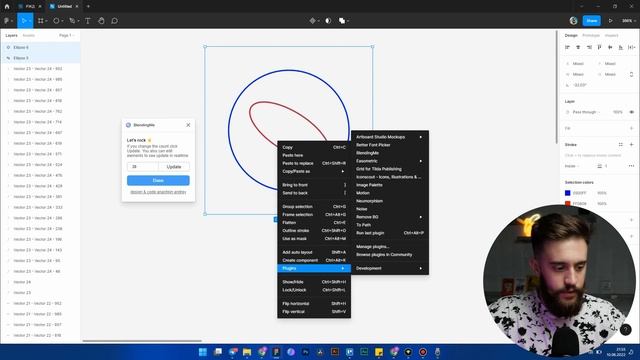Choose Copy from context menu
The width and height of the screenshot is (640, 360).
coord(314,147)
